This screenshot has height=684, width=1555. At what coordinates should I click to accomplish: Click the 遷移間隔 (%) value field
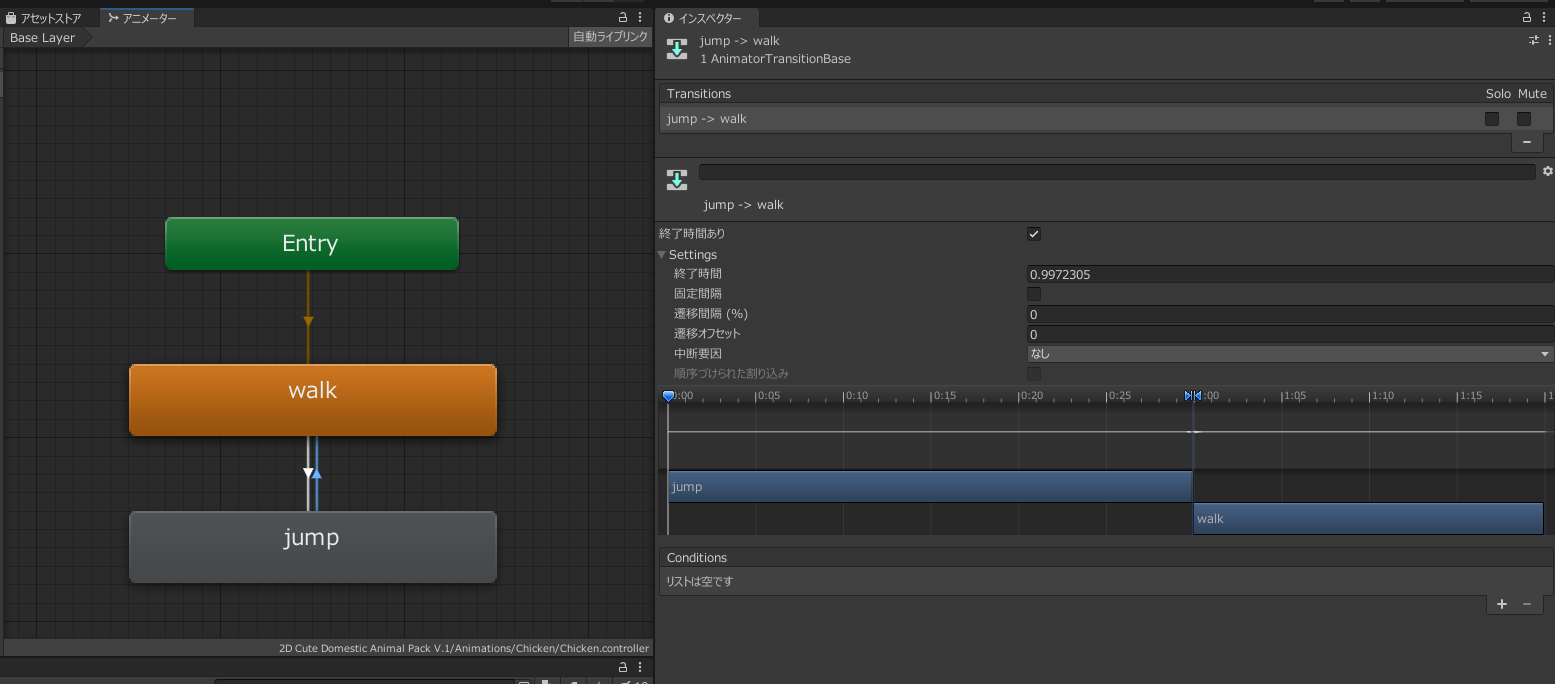click(x=1290, y=314)
